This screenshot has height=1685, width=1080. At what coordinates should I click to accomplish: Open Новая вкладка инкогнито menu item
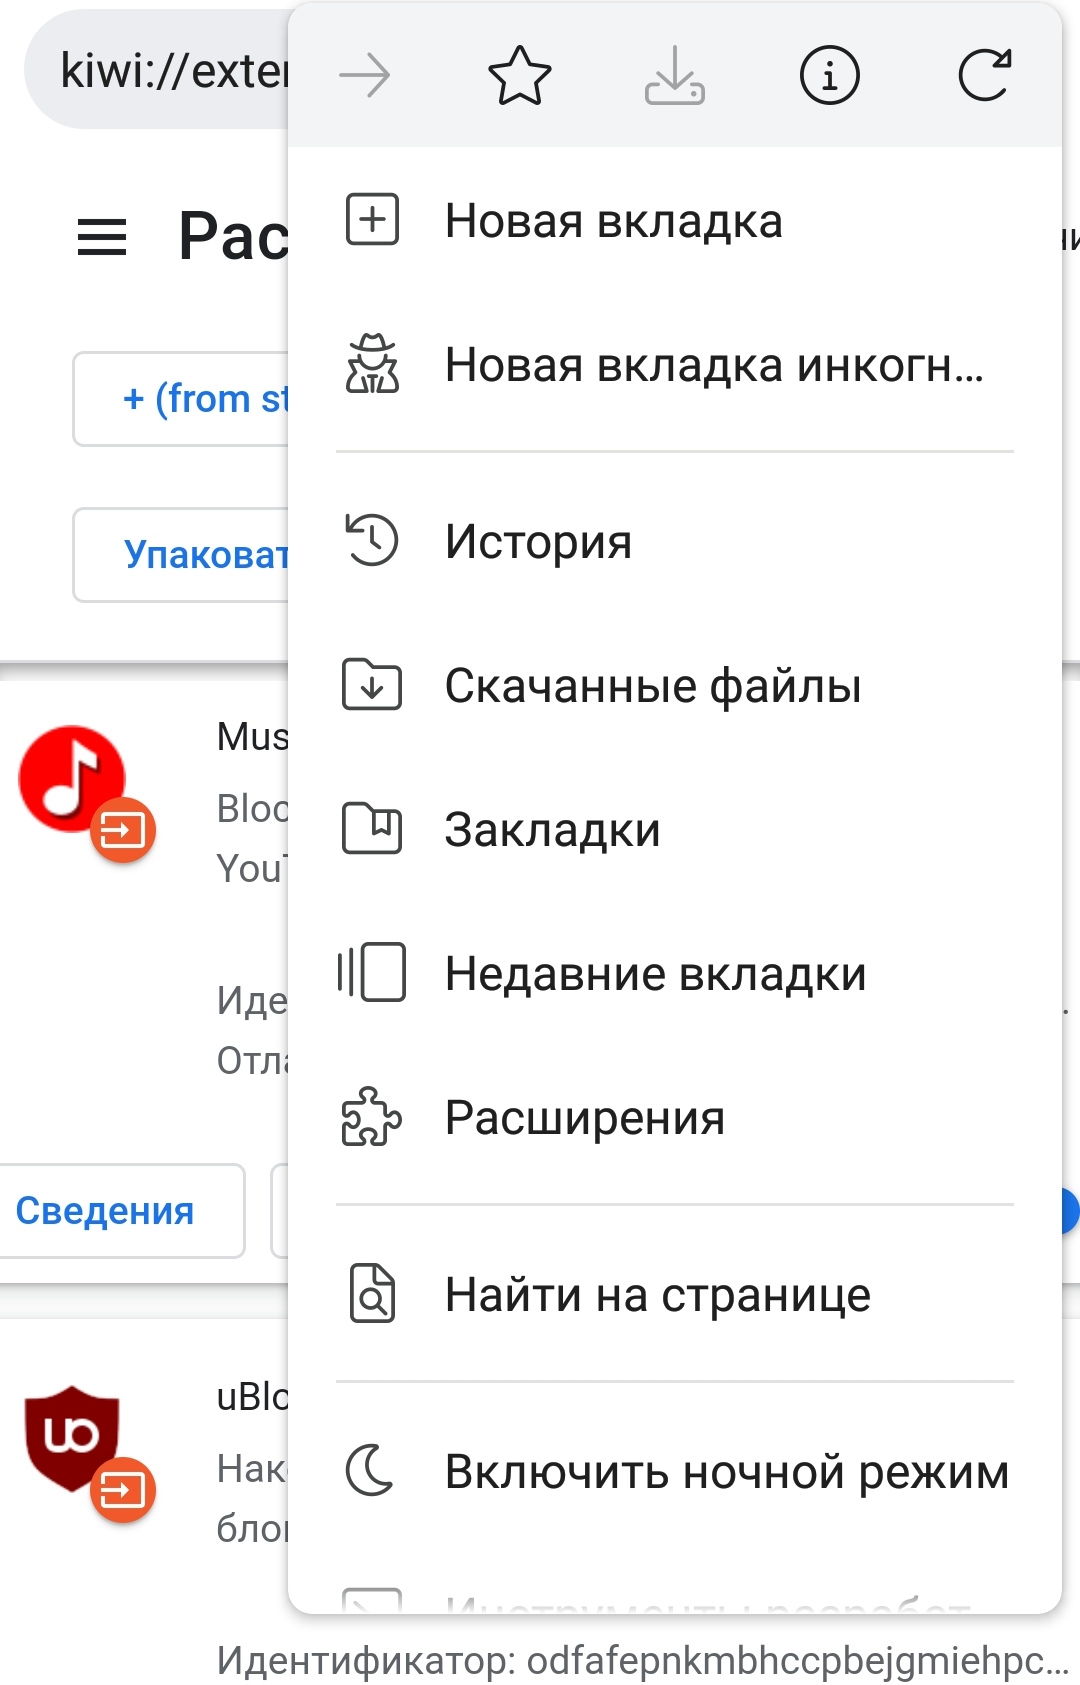[675, 364]
